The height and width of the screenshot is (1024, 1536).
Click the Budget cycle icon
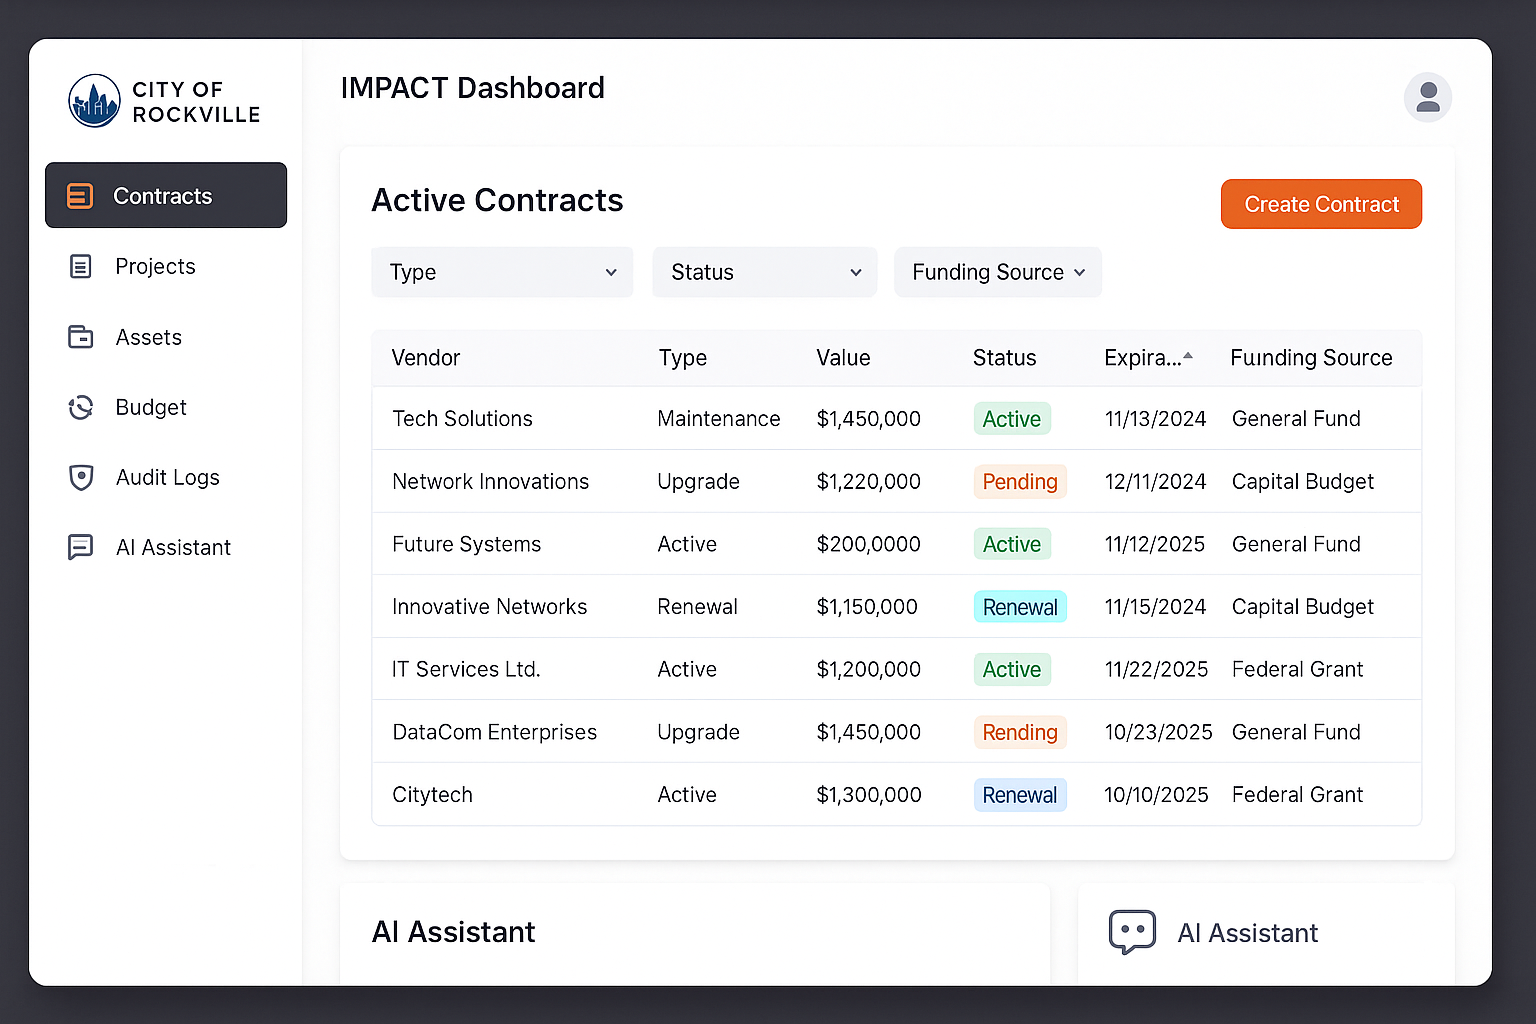(80, 407)
